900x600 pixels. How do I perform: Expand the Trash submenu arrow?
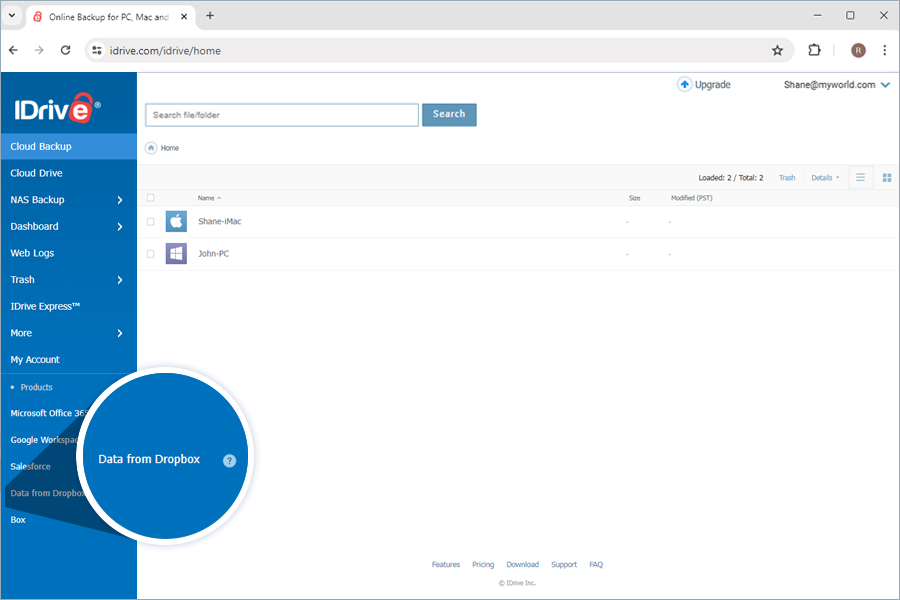(x=119, y=280)
